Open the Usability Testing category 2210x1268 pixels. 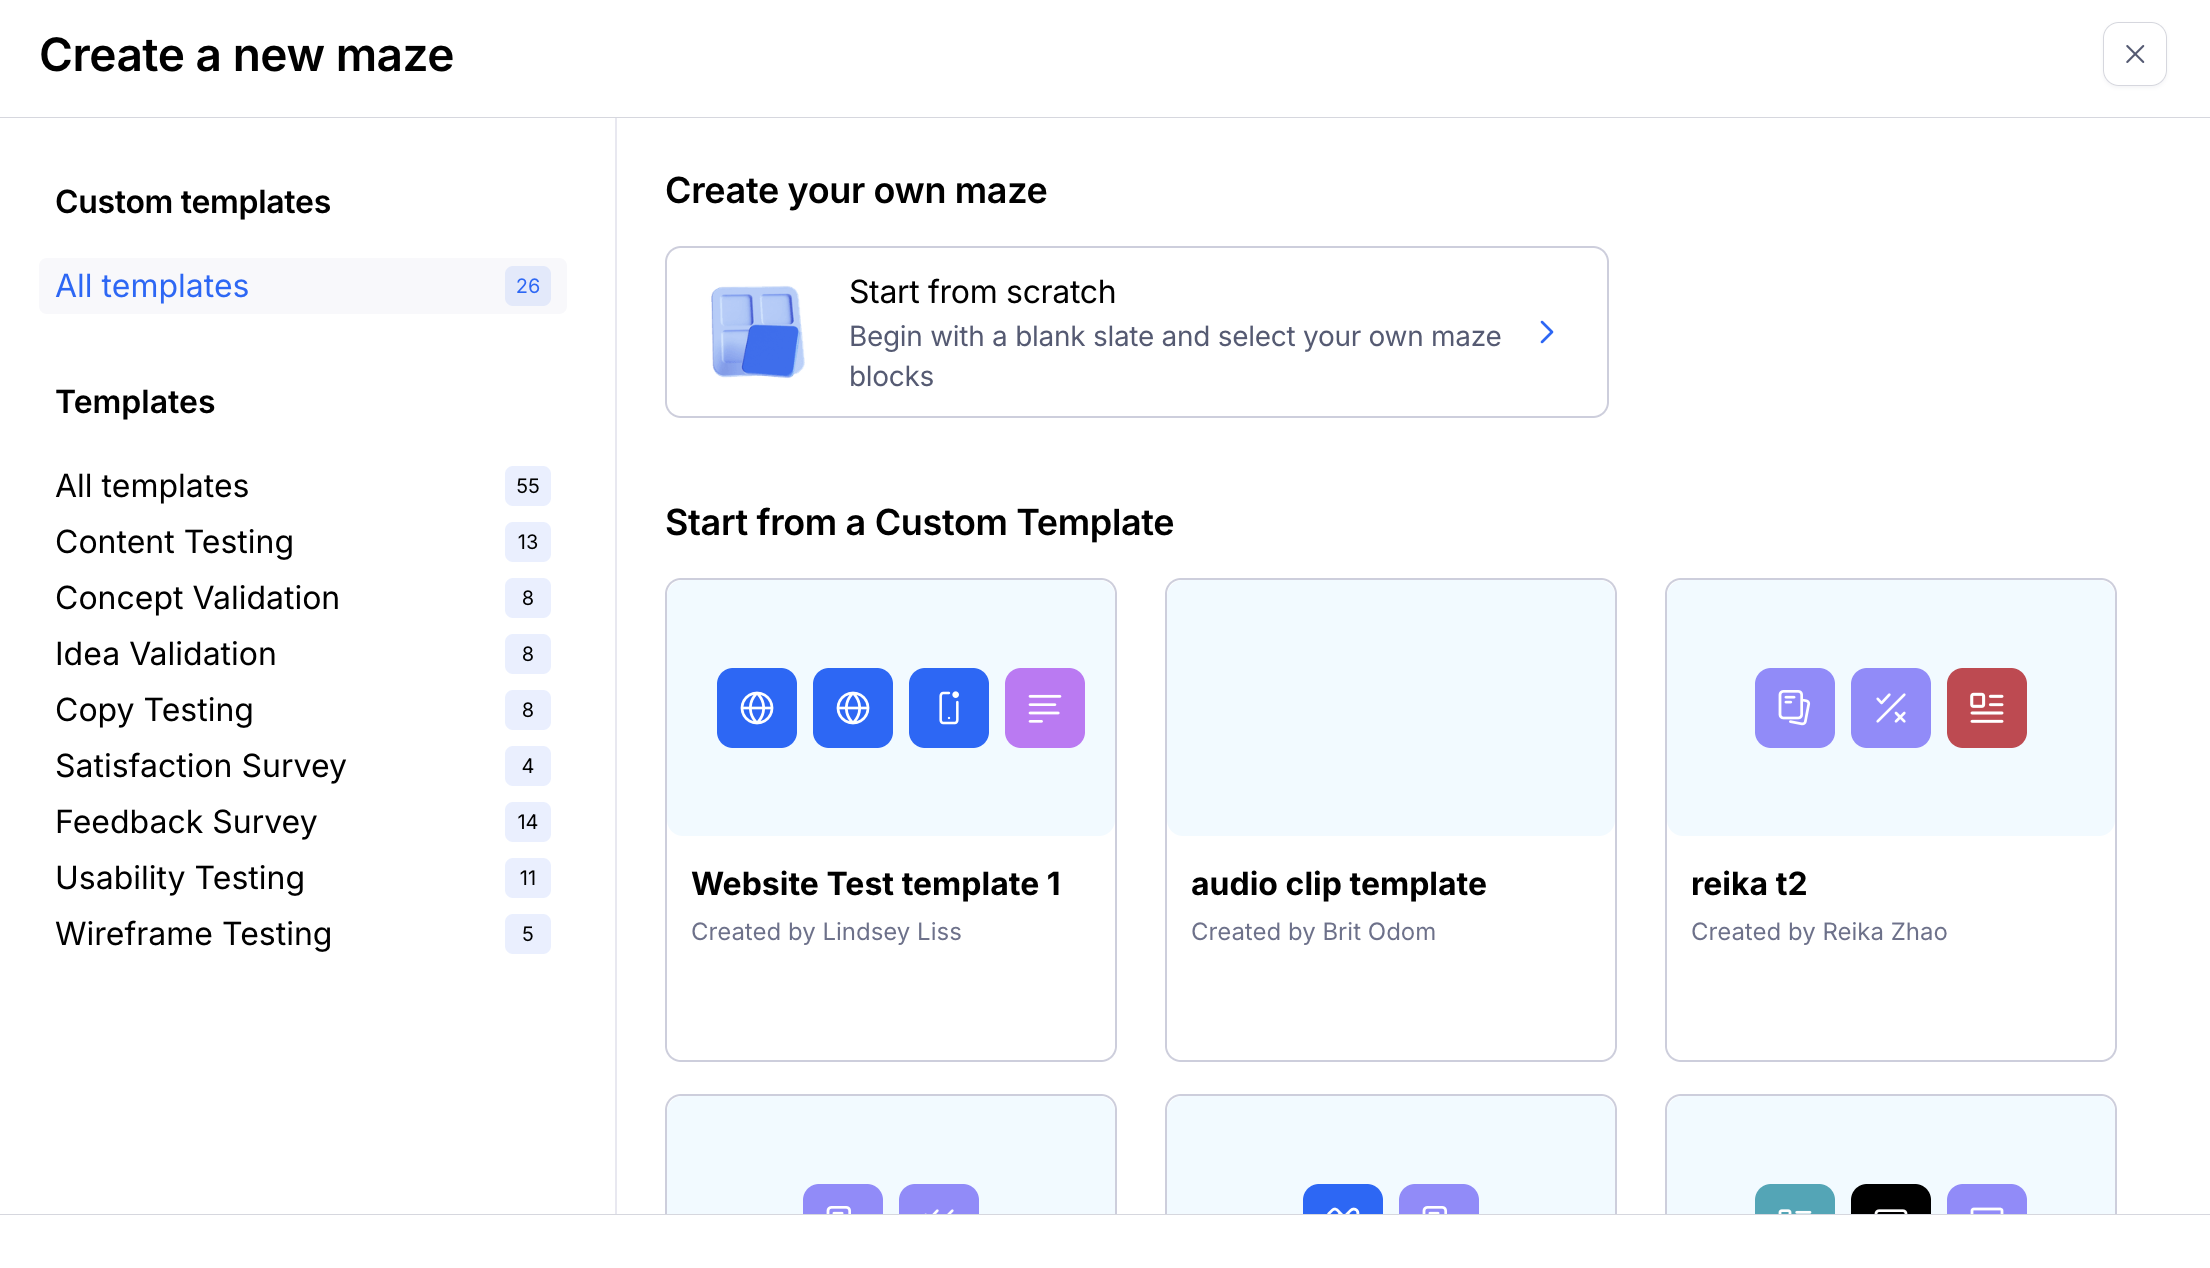pos(180,878)
